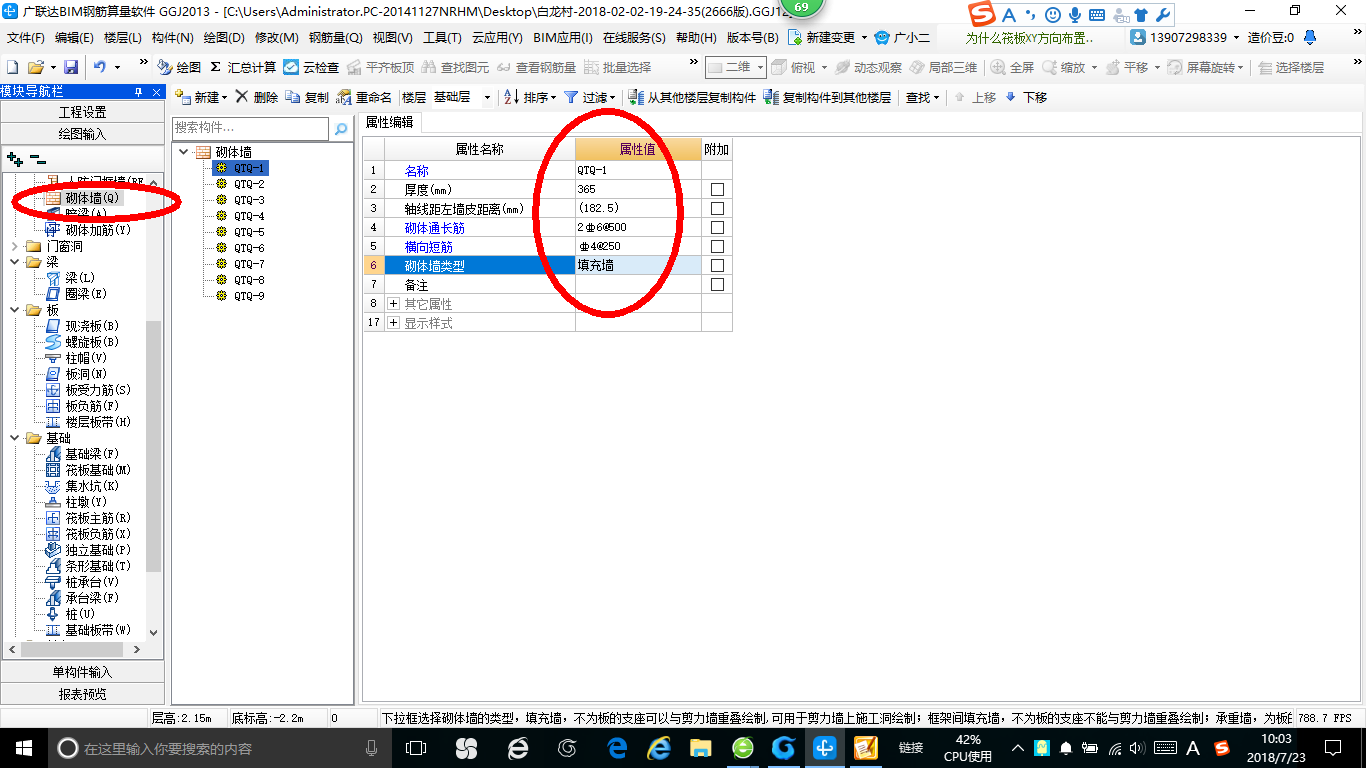Select 板受力筋(S) in the module tree
The image size is (1366, 768).
point(88,390)
